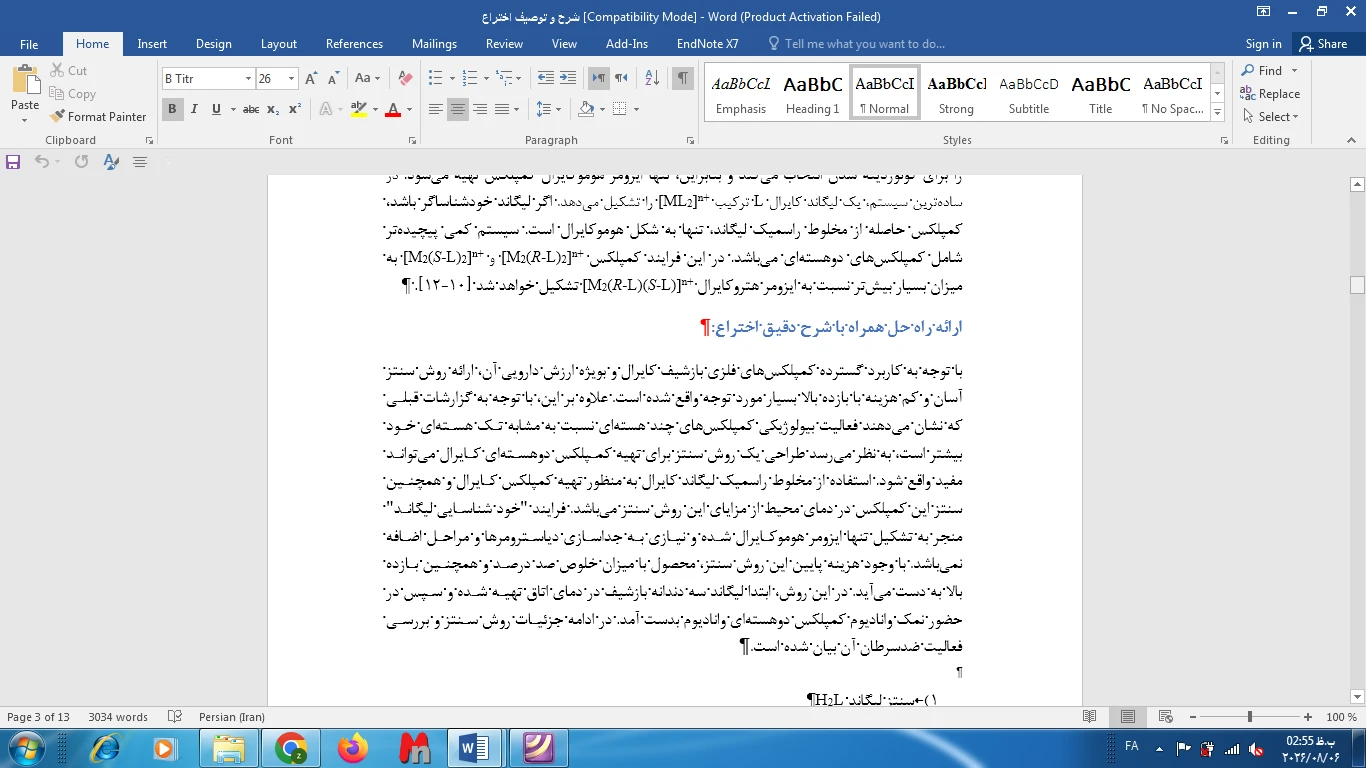Click the Replace button
Screen dimensions: 1366x768
[x=1271, y=94]
